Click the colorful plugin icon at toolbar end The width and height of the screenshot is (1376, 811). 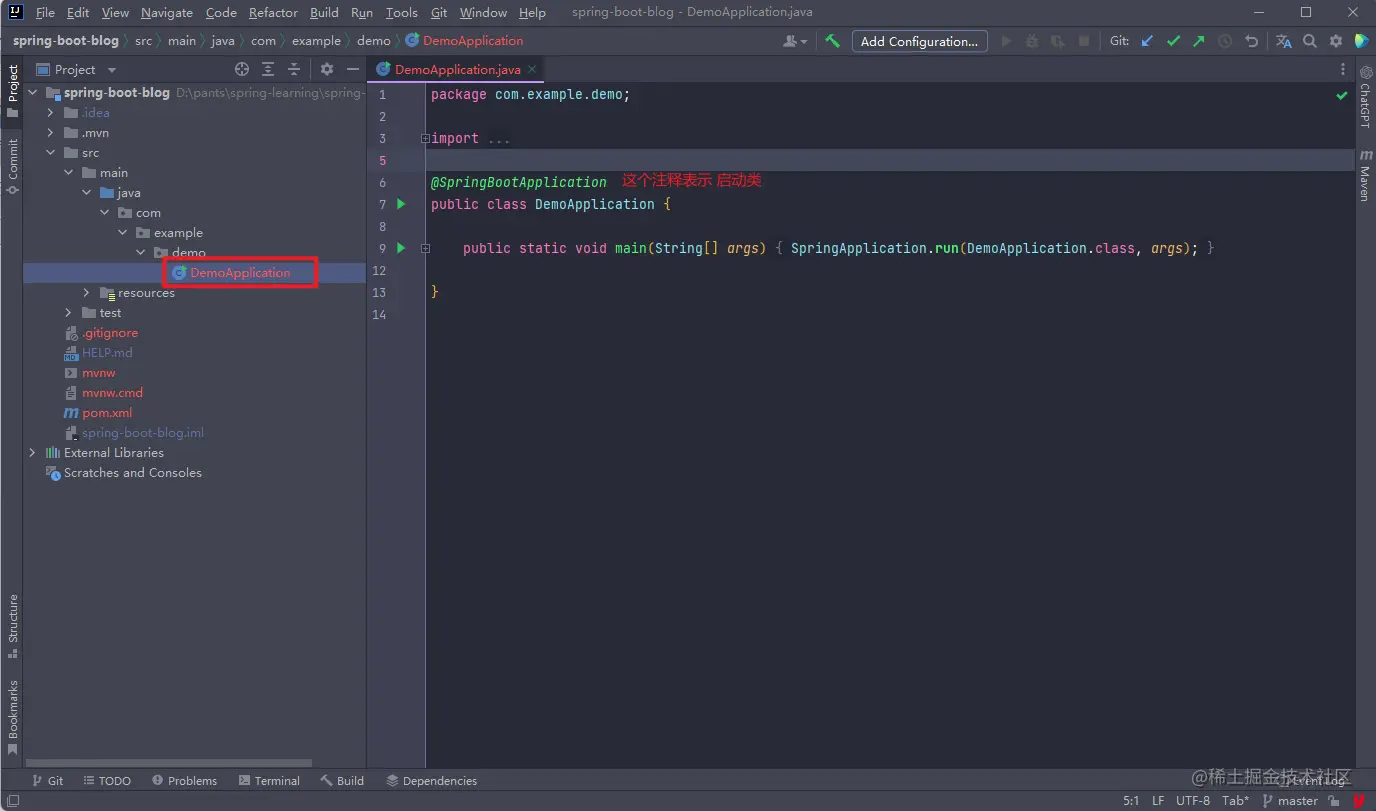1361,41
